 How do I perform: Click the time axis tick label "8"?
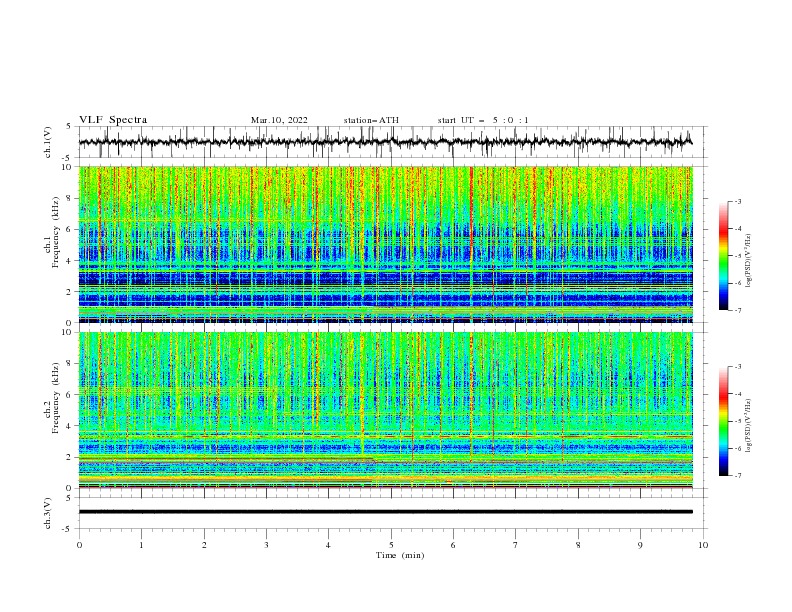point(578,545)
